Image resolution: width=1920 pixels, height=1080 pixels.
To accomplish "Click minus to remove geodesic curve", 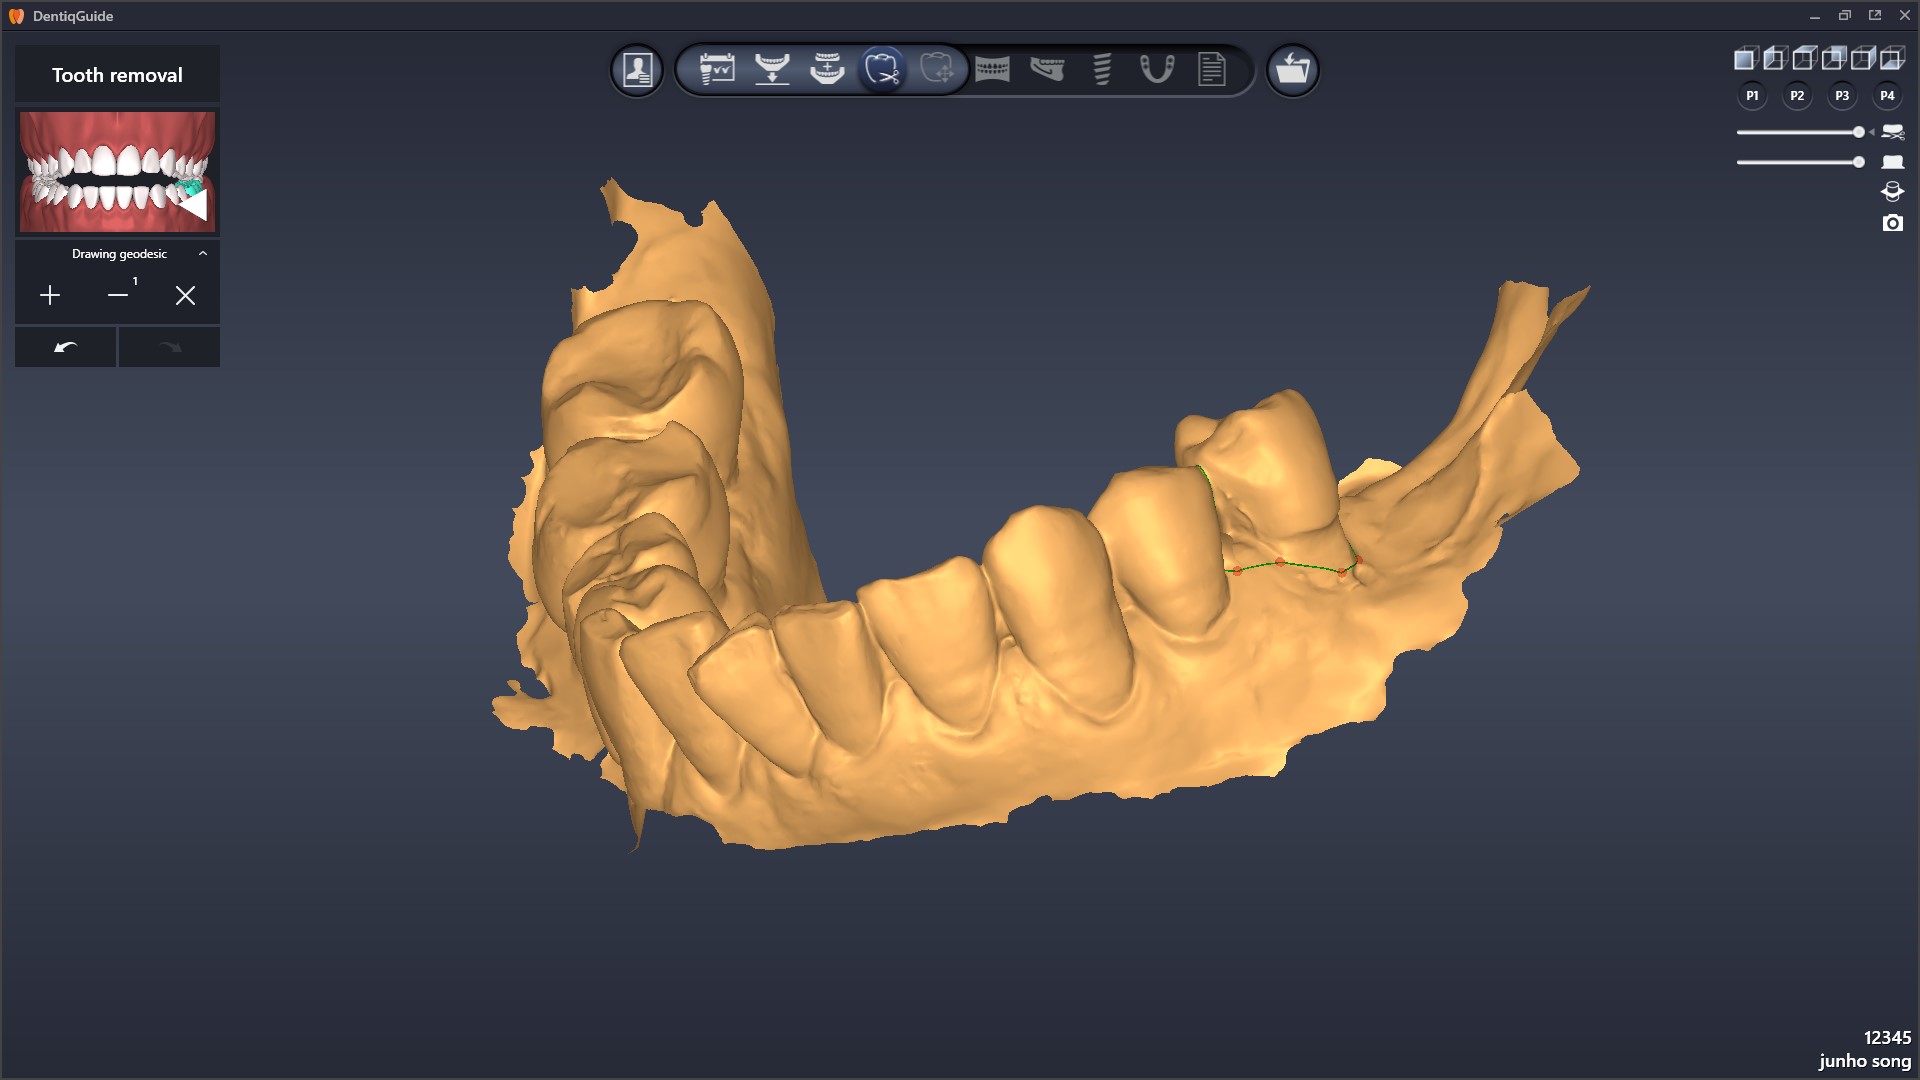I will click(118, 296).
